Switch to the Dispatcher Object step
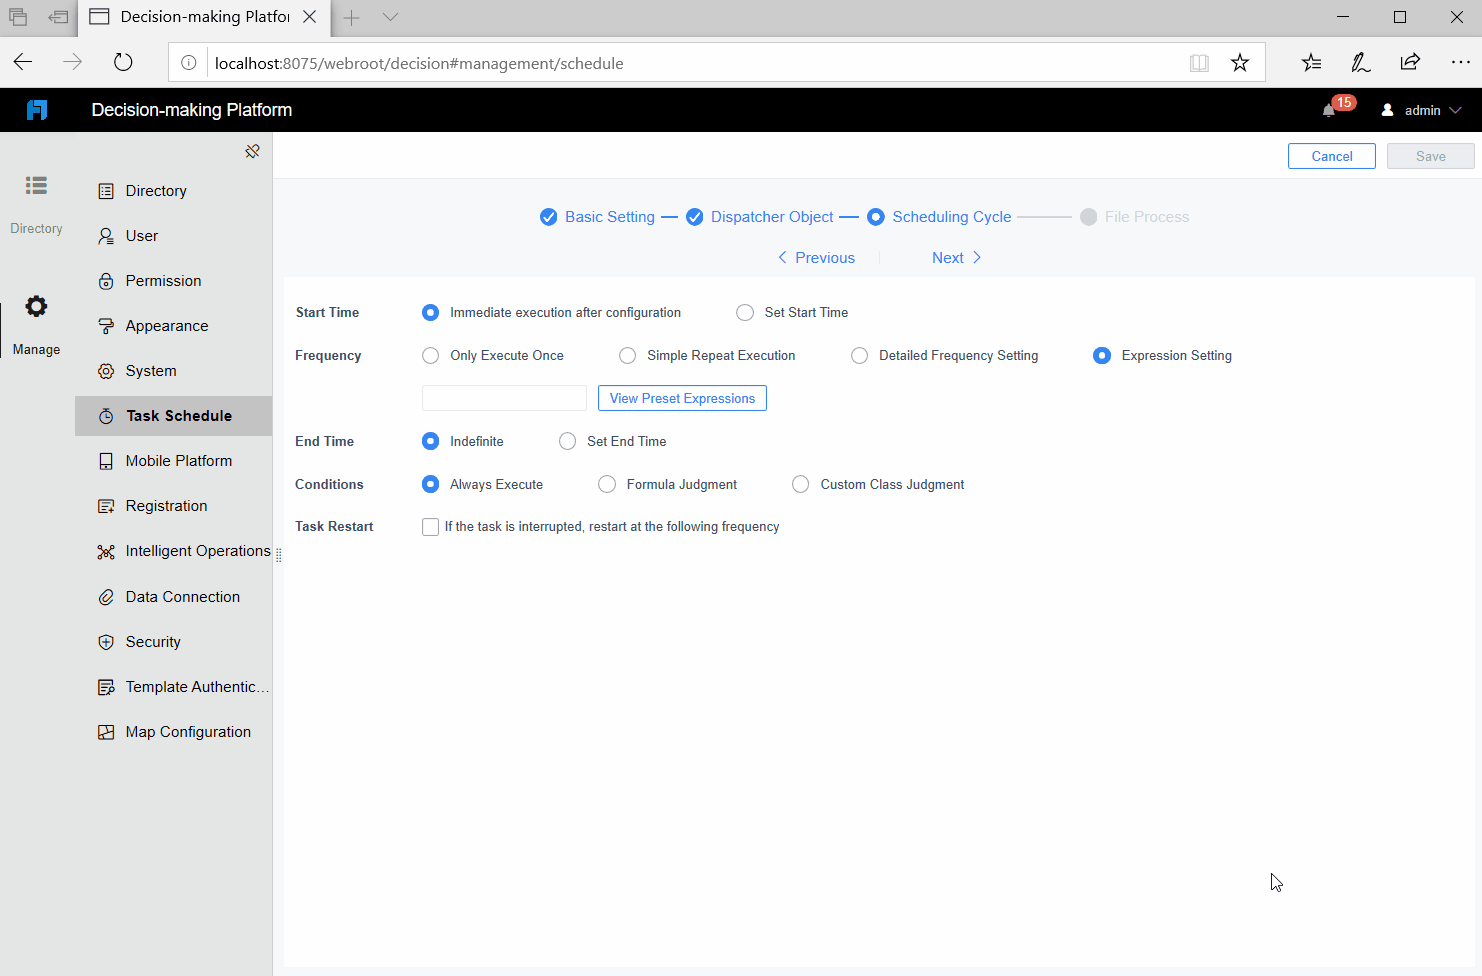Image resolution: width=1482 pixels, height=976 pixels. [772, 216]
